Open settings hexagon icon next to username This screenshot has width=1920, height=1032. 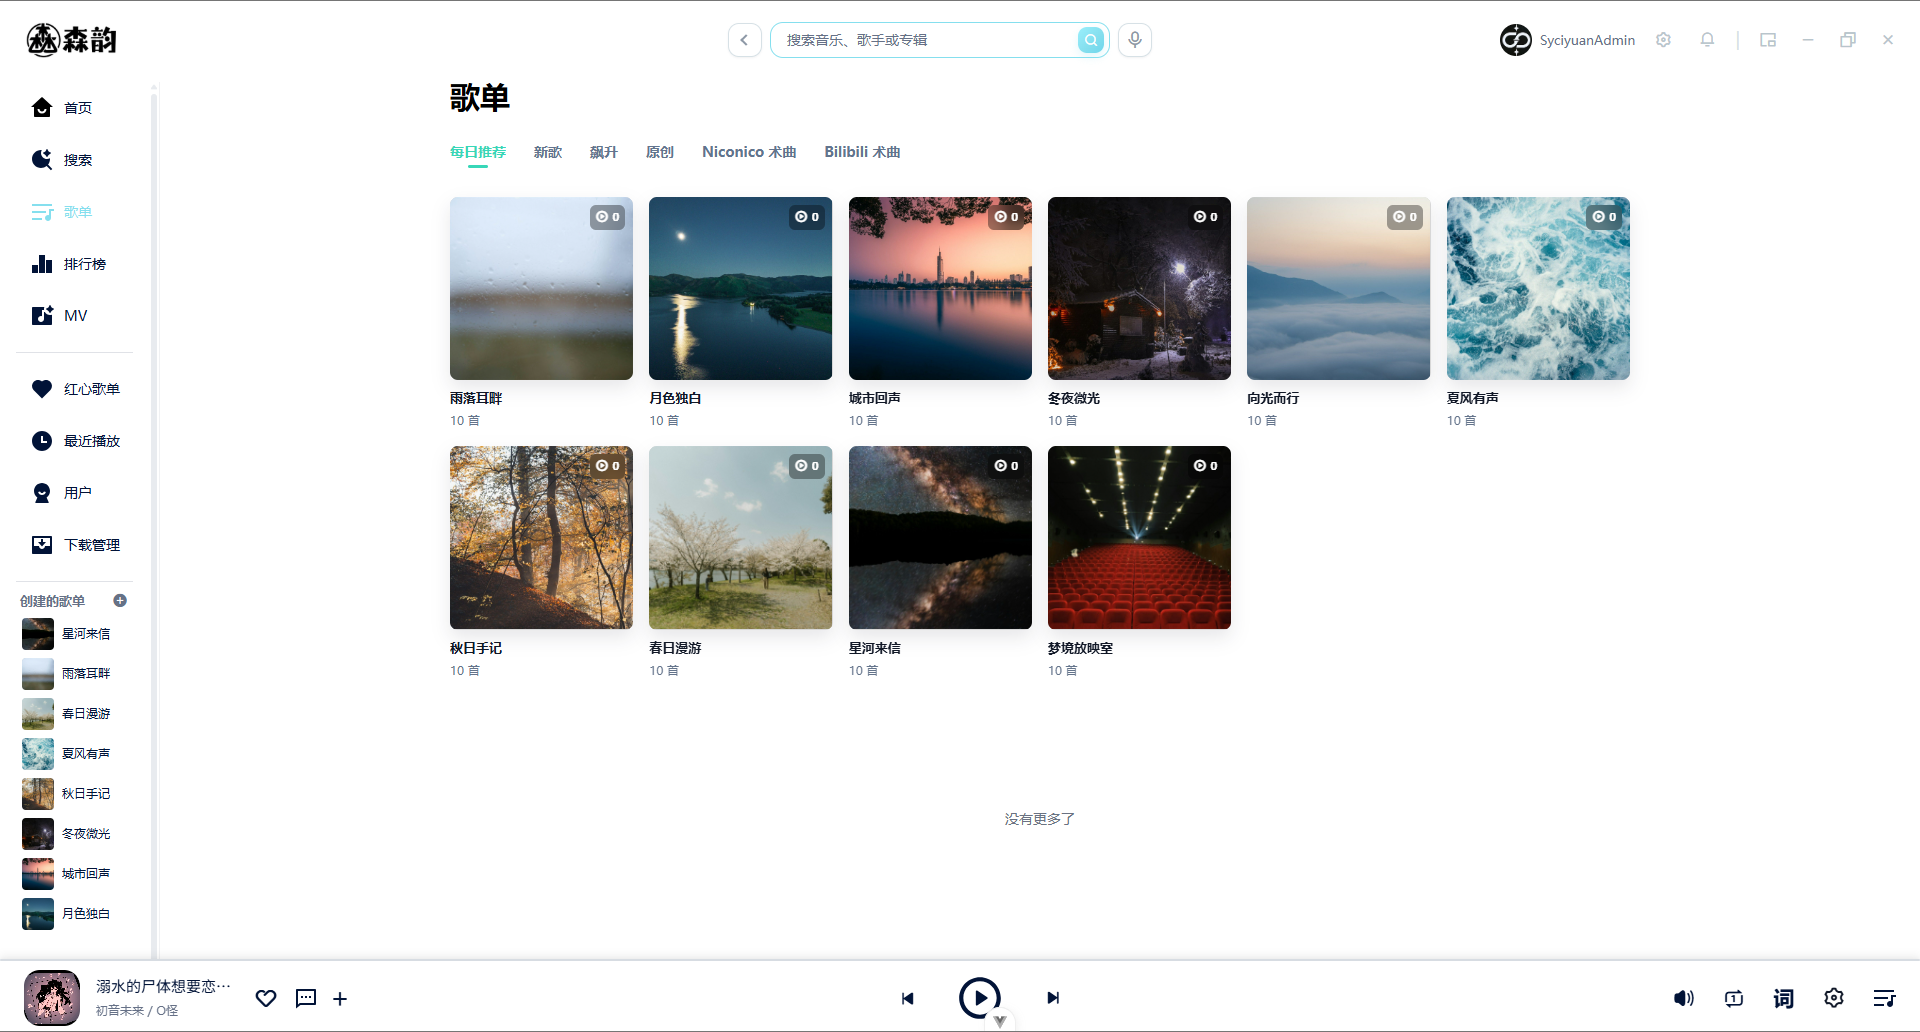(x=1663, y=40)
